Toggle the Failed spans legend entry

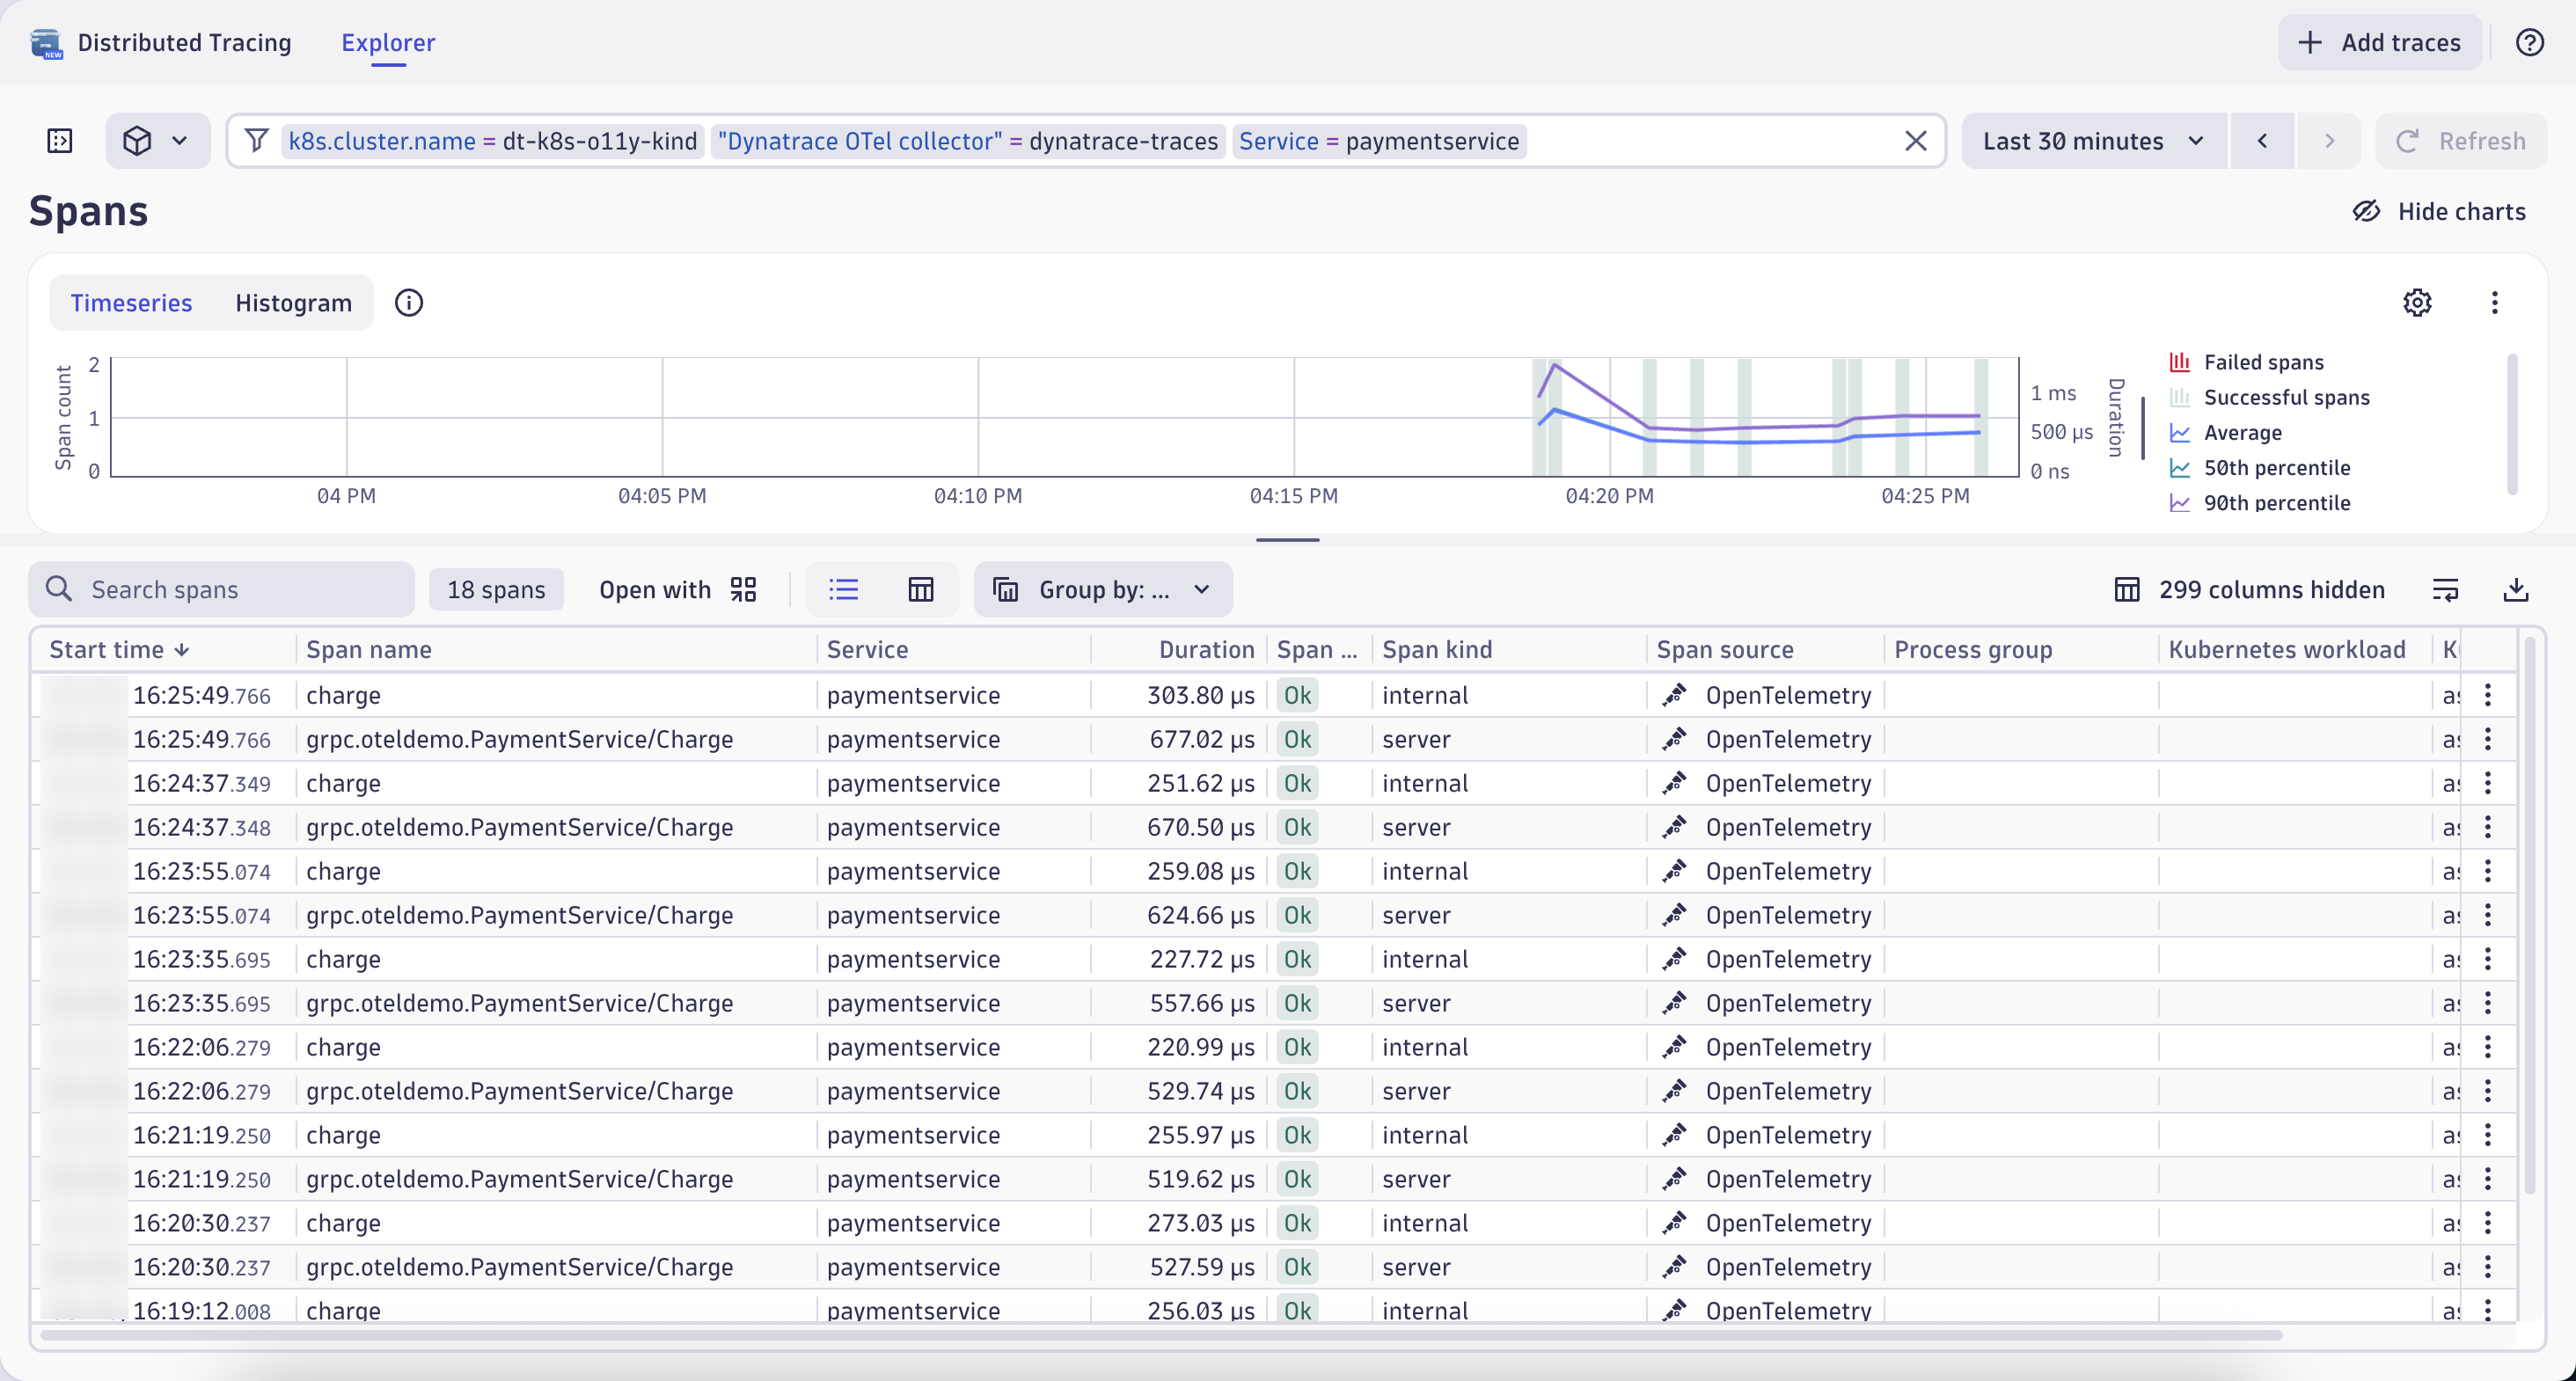2263,361
